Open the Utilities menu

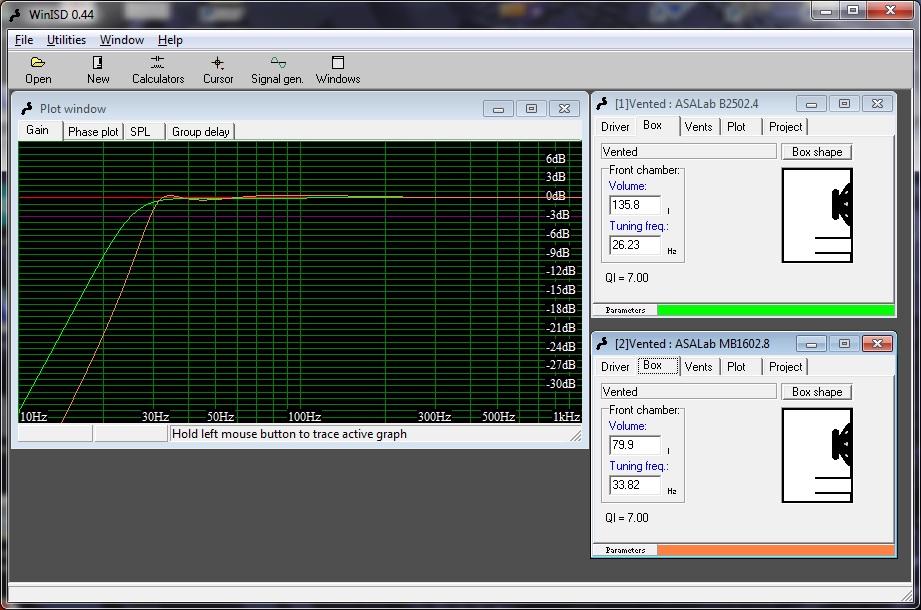pyautogui.click(x=66, y=40)
